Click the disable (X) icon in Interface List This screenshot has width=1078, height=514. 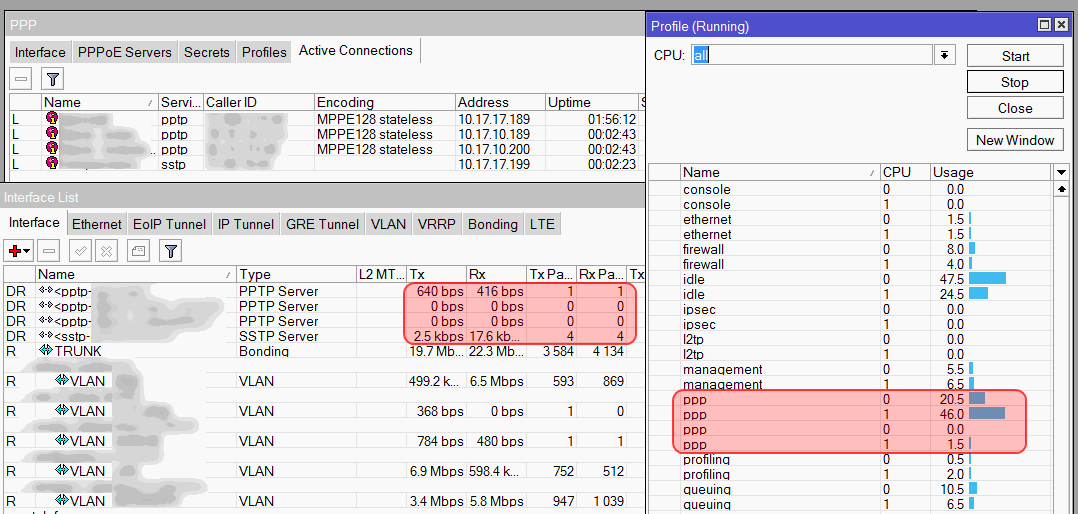point(107,251)
